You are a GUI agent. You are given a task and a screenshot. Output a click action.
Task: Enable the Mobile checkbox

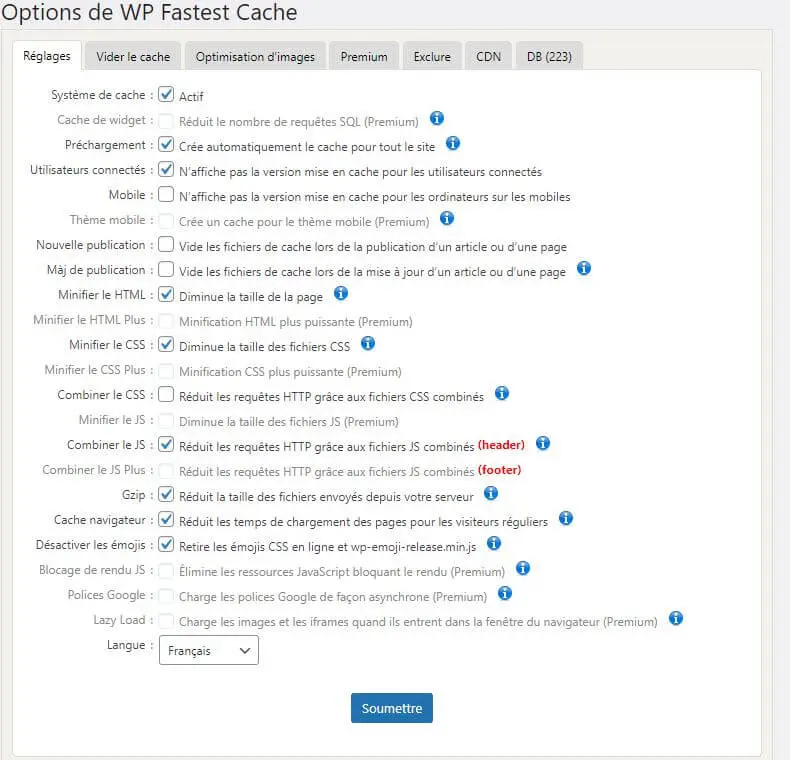tap(166, 194)
